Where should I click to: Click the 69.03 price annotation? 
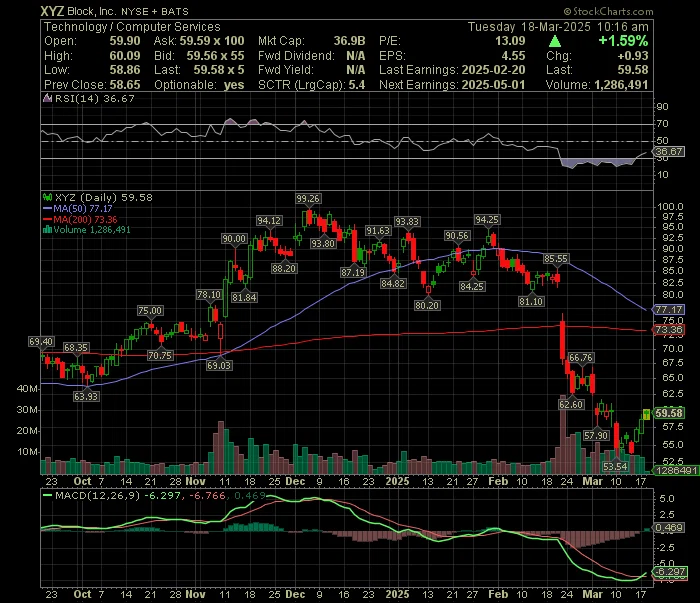click(x=219, y=365)
